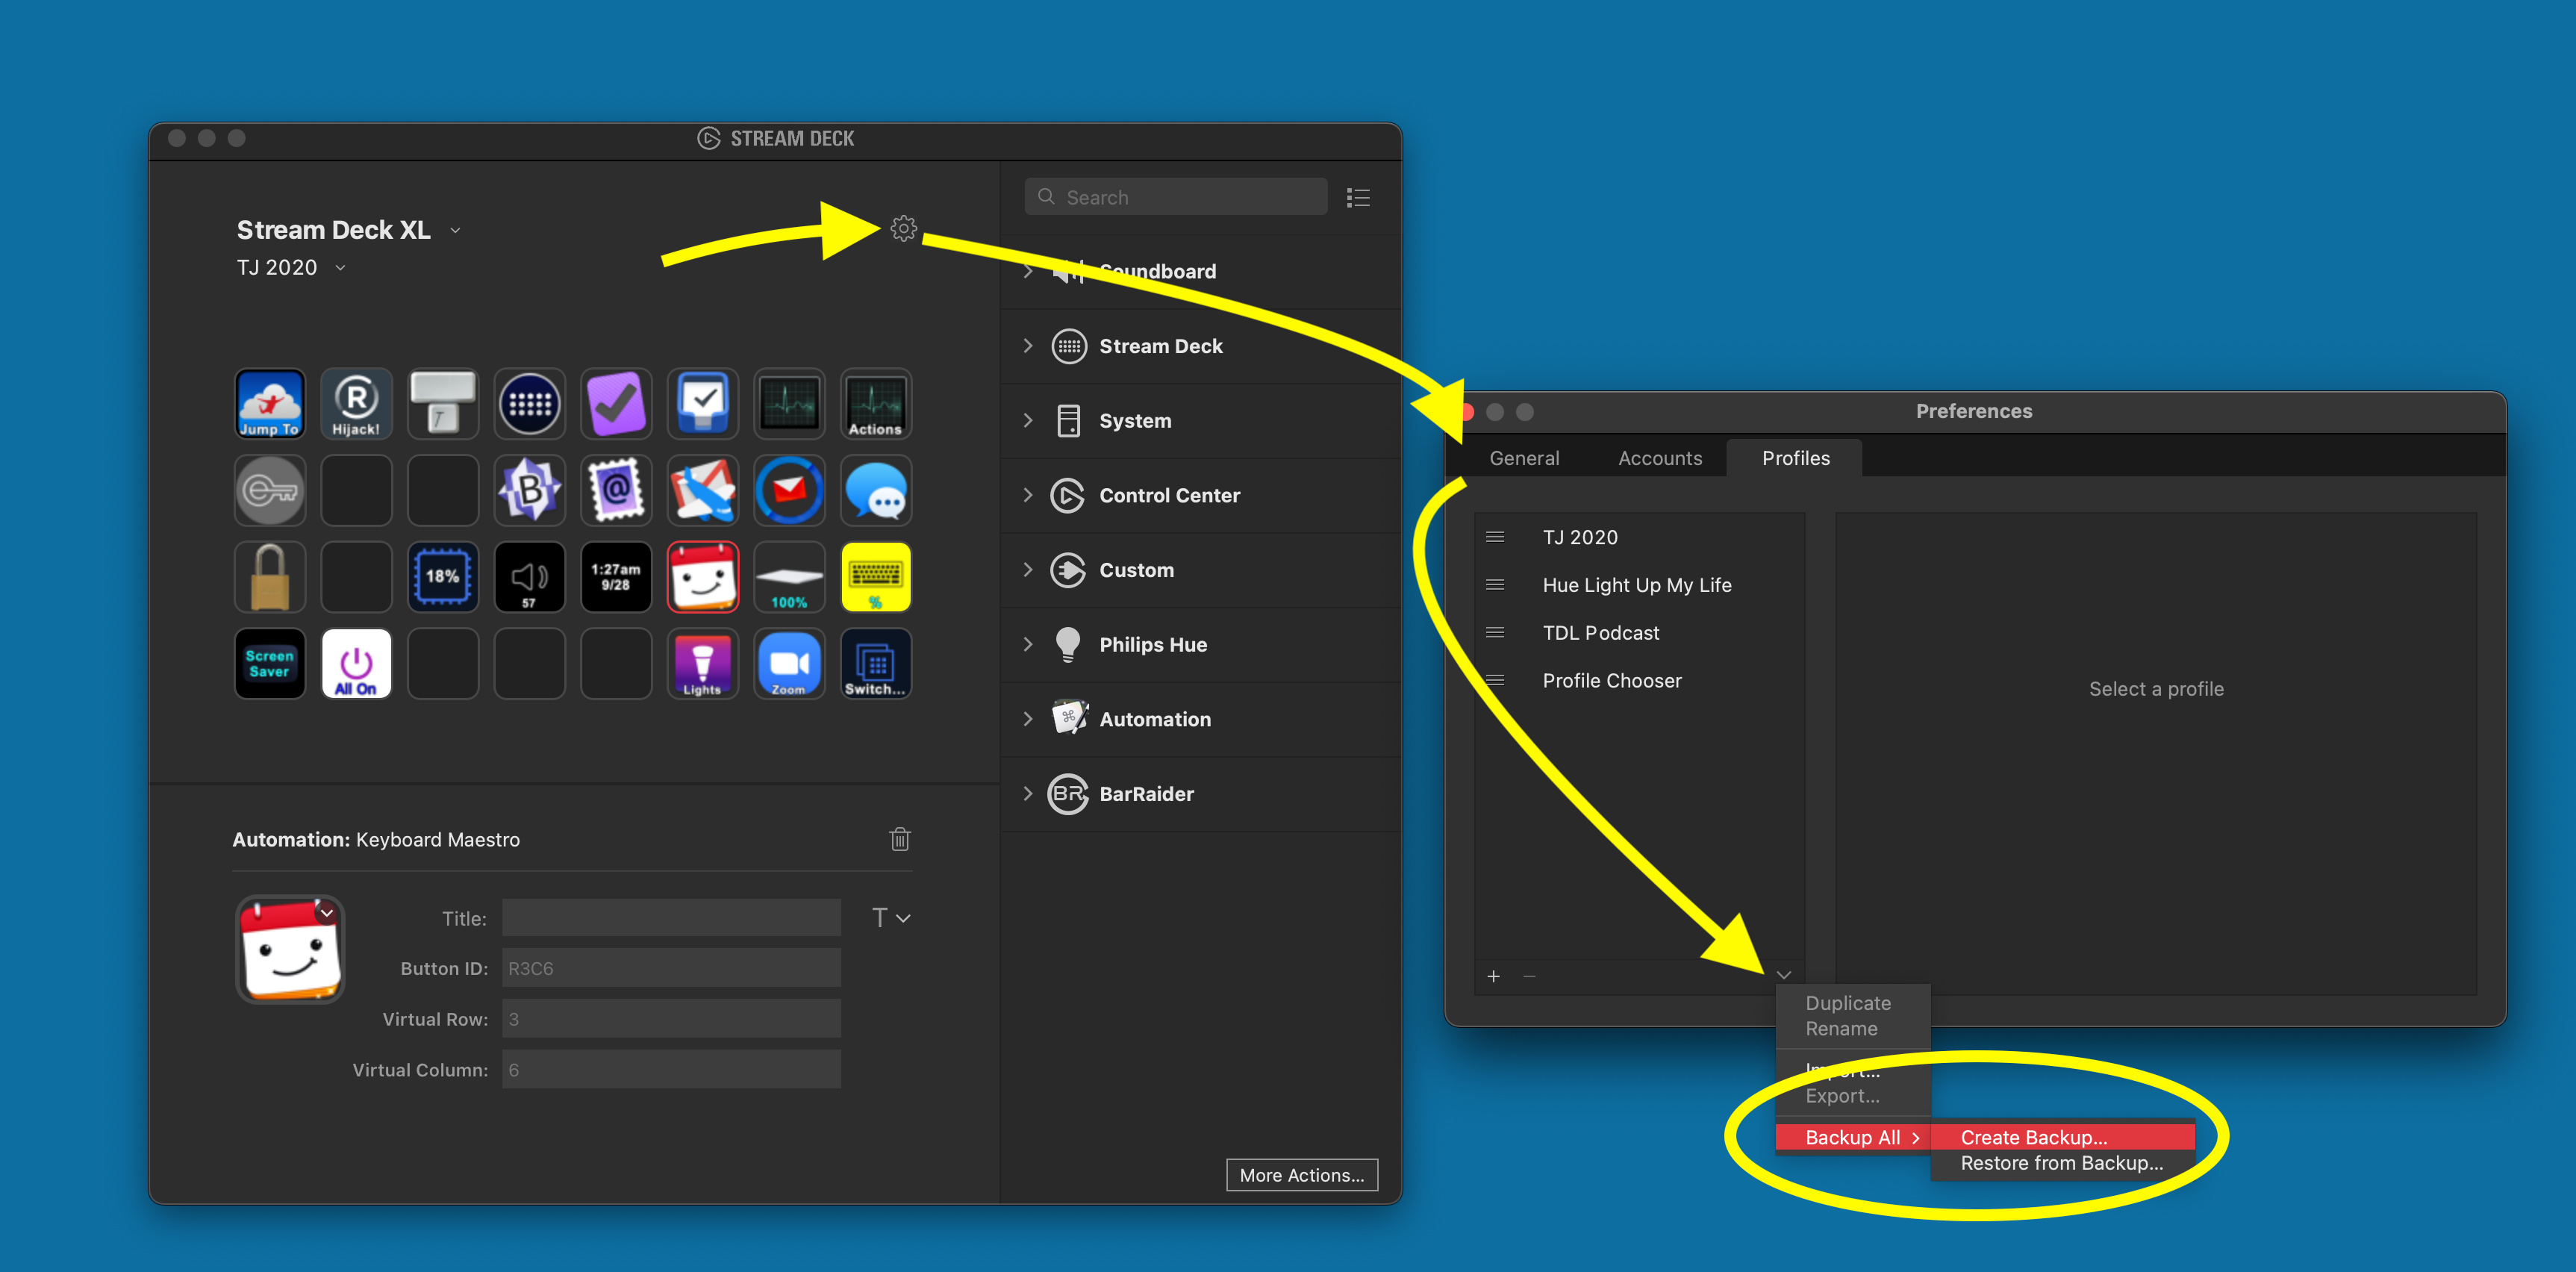
Task: Delete the action with trash icon
Action: 900,839
